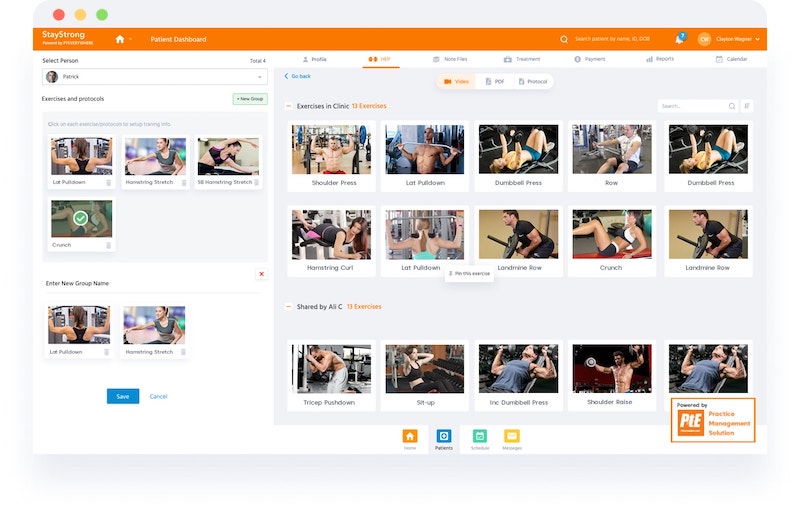The image size is (800, 514).
Task: Open the Note Files tab
Action: (450, 59)
